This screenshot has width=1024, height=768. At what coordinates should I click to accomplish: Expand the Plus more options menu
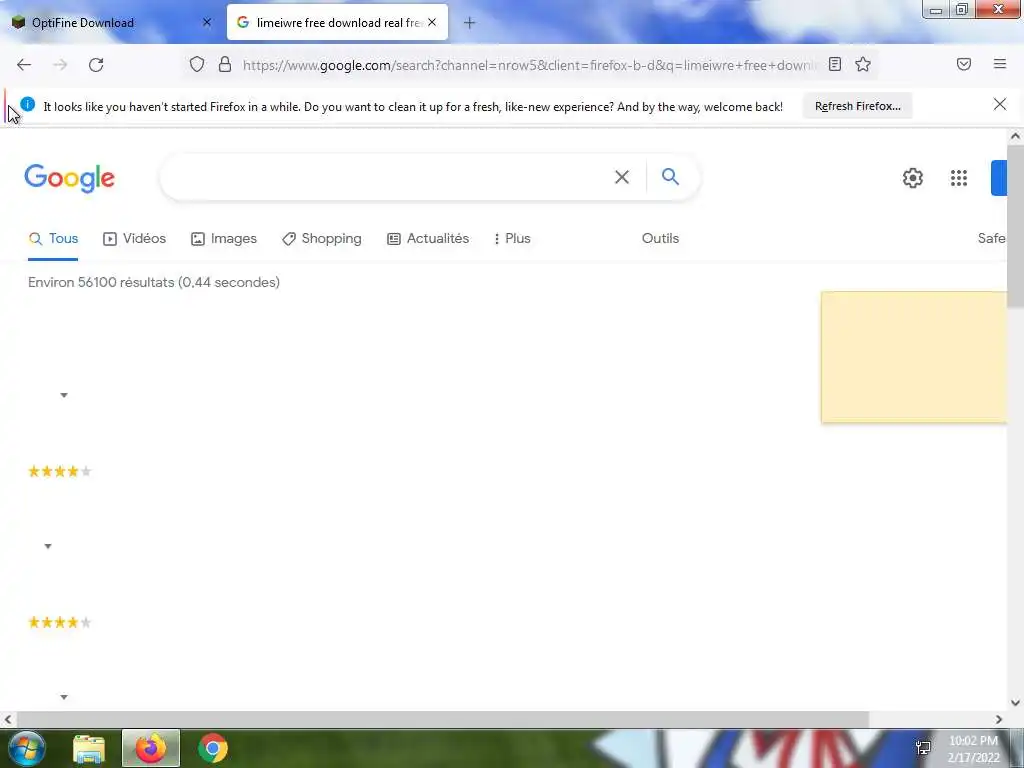tap(512, 238)
